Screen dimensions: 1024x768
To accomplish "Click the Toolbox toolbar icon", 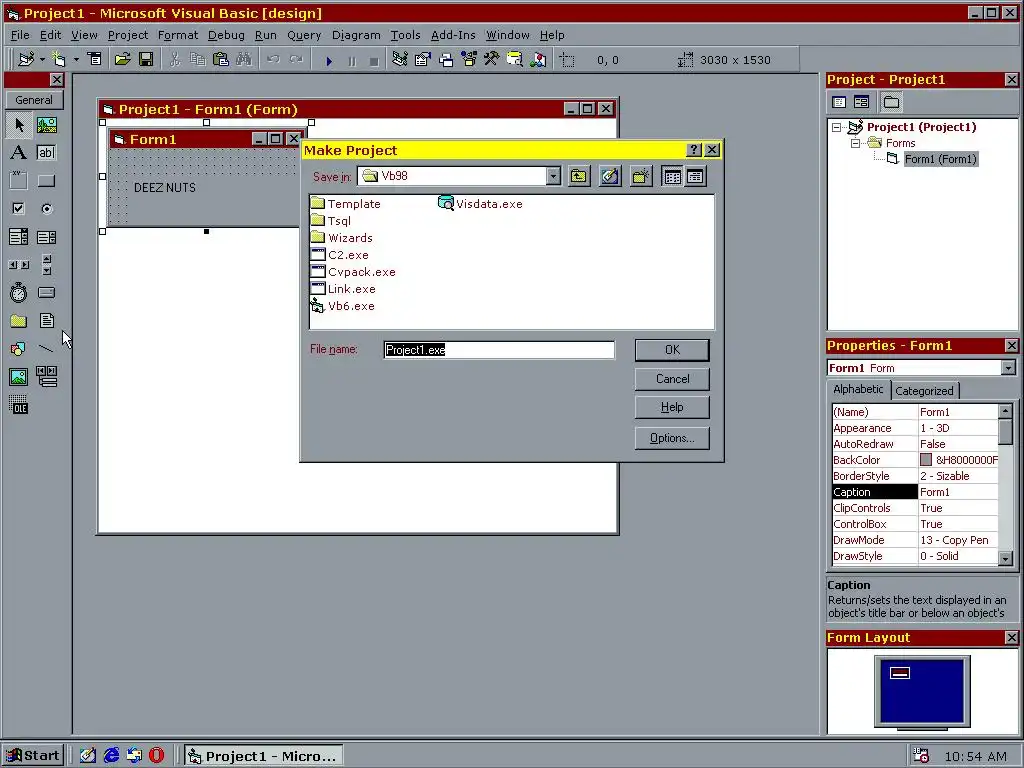I will tap(492, 60).
